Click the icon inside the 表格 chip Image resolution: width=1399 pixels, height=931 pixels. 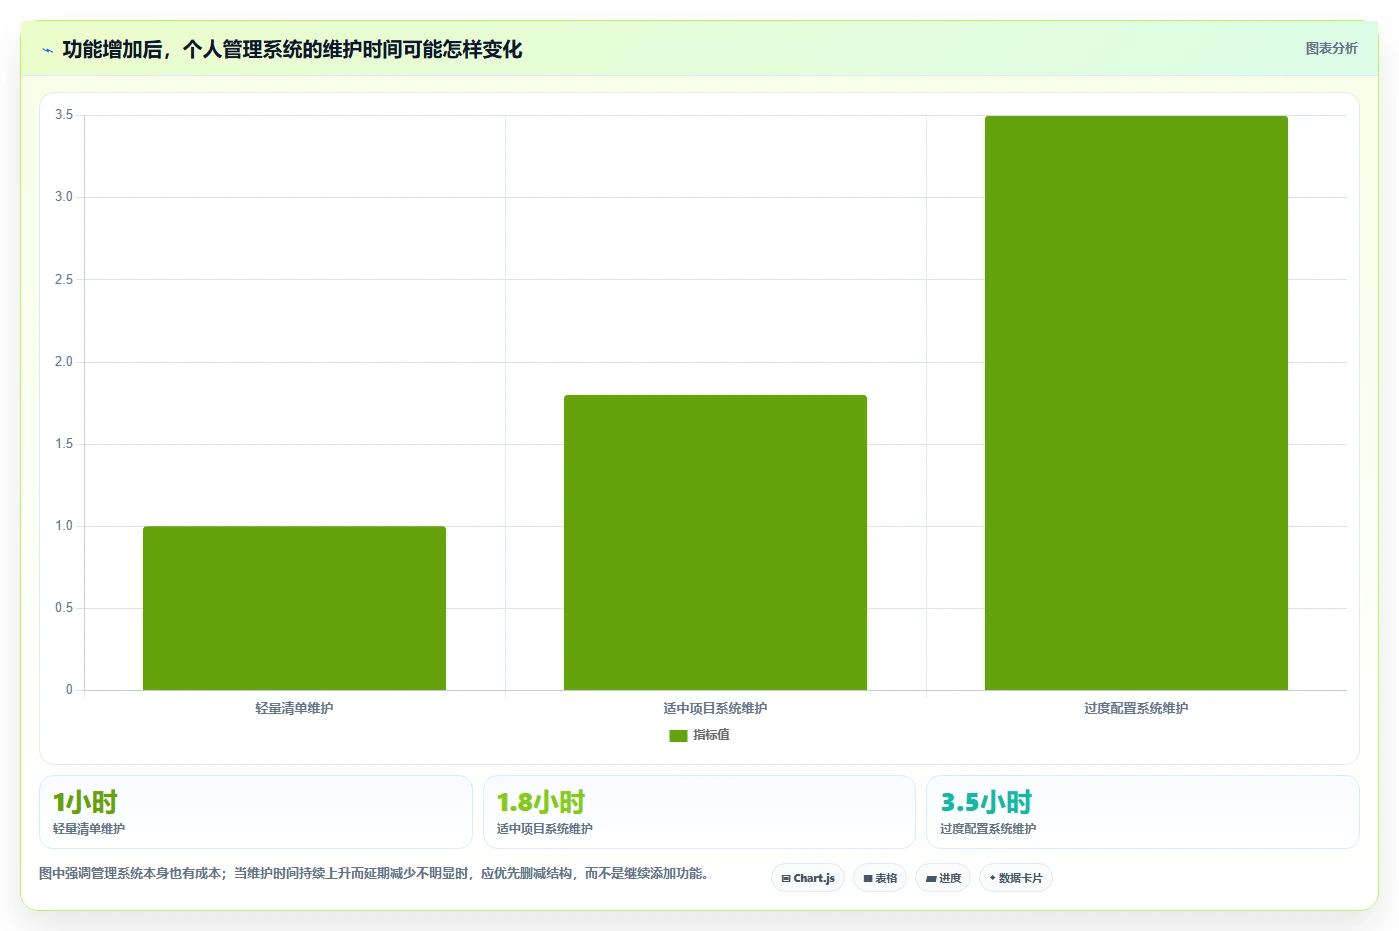[868, 878]
